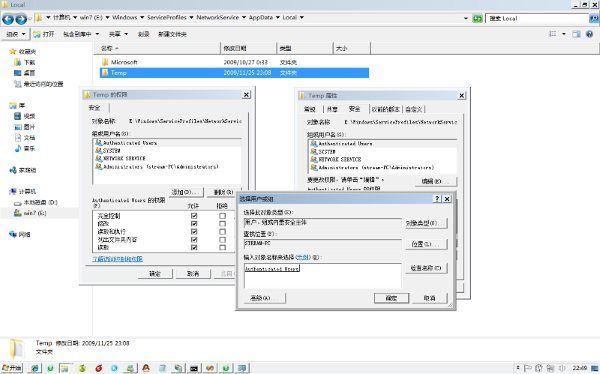Toggle 拒绝 checkbox for 列出文件夹内容
Viewport: 600px width, 374px height.
[222, 240]
